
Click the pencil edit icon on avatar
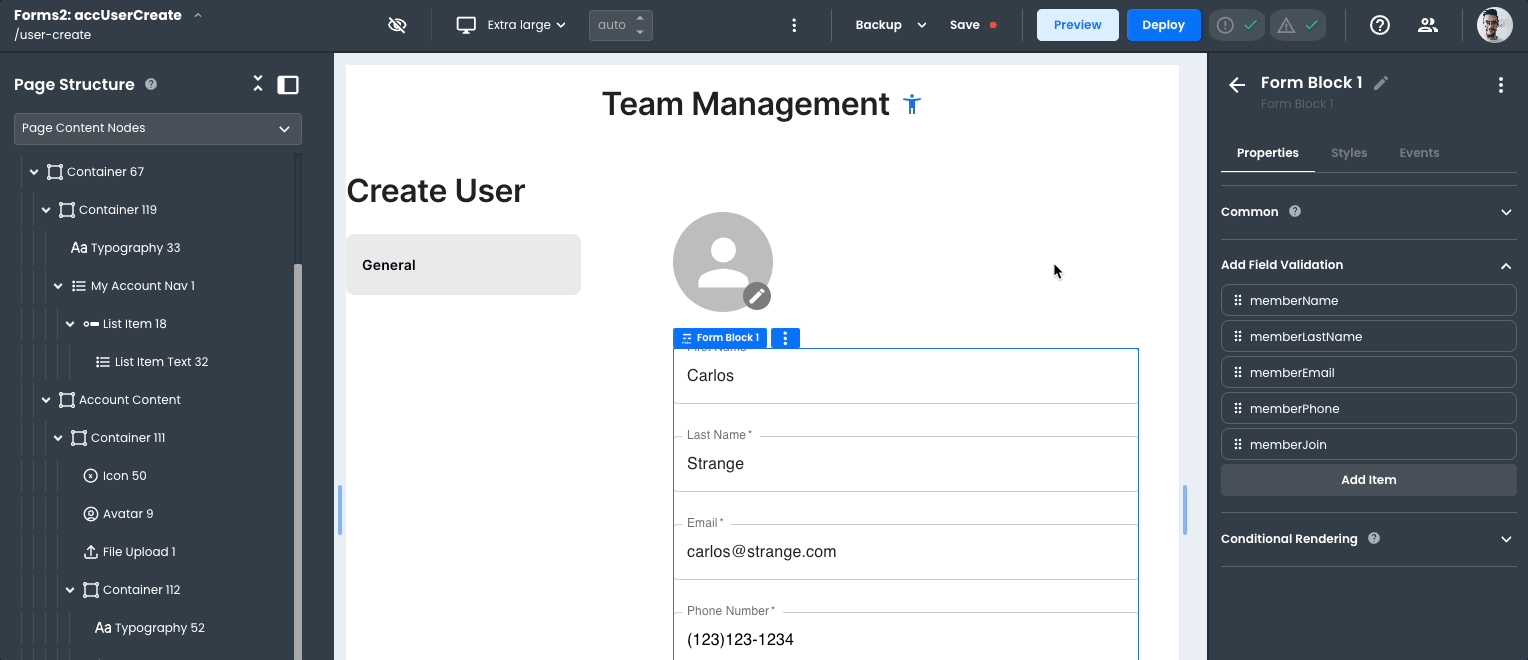pos(757,295)
